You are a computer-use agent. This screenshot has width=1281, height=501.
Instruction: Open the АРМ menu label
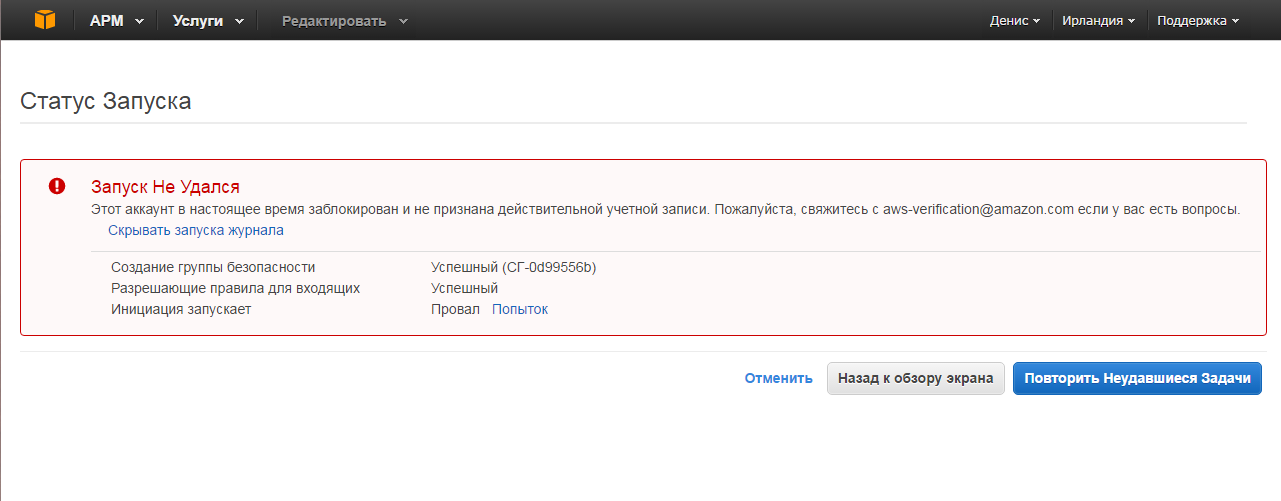pyautogui.click(x=106, y=20)
